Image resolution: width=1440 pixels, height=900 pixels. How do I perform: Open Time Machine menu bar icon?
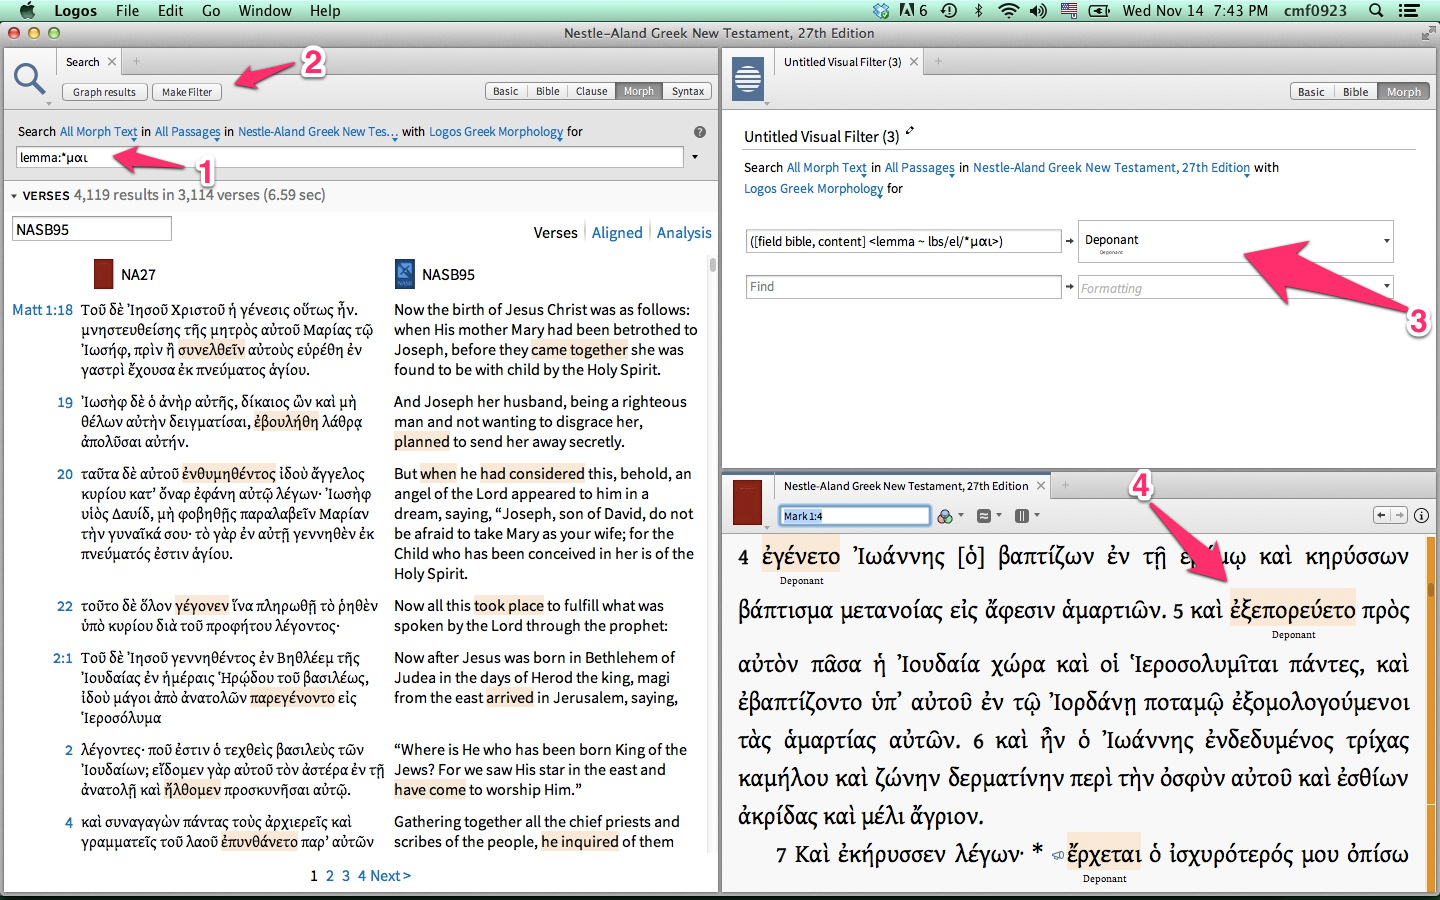(949, 10)
